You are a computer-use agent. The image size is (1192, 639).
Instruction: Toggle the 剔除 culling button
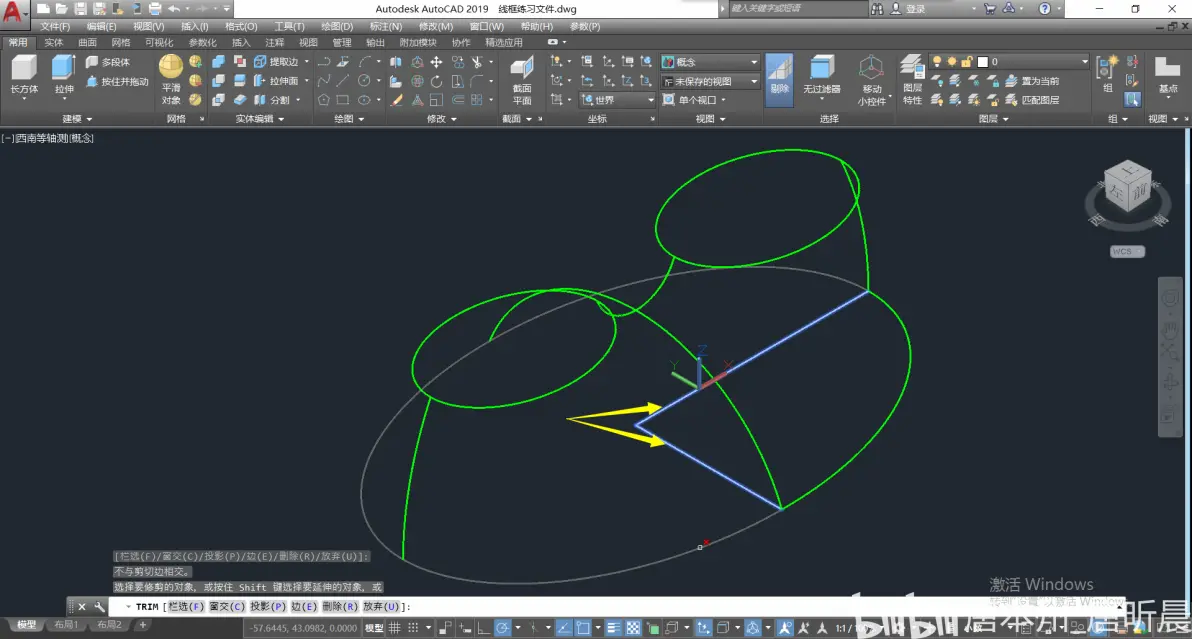click(x=779, y=79)
